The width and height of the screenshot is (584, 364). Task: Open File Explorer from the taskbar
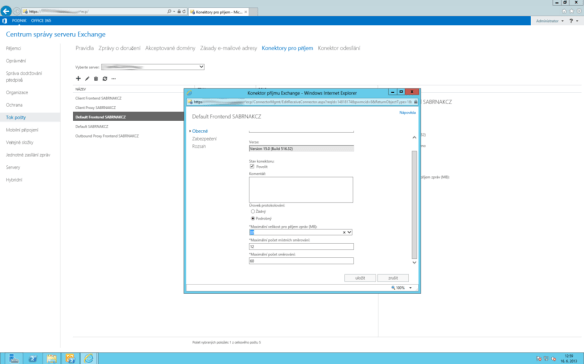point(51,358)
